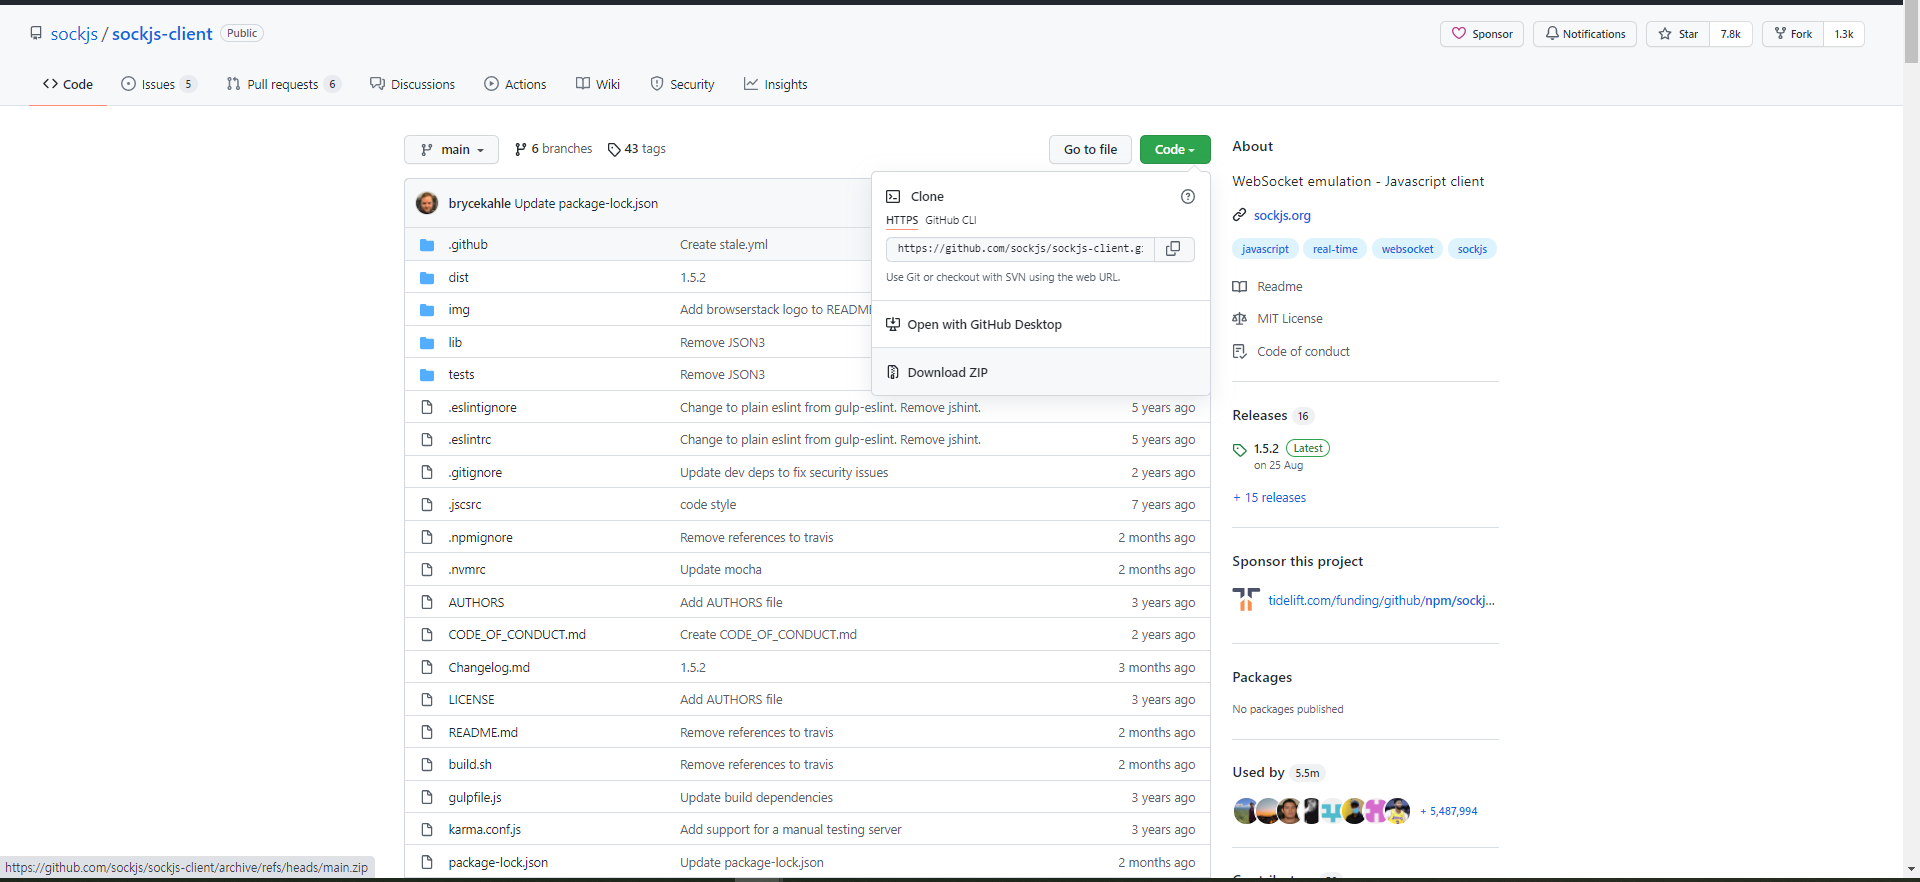This screenshot has height=882, width=1920.
Task: Click the repository icon beside sockjs
Action: point(36,34)
